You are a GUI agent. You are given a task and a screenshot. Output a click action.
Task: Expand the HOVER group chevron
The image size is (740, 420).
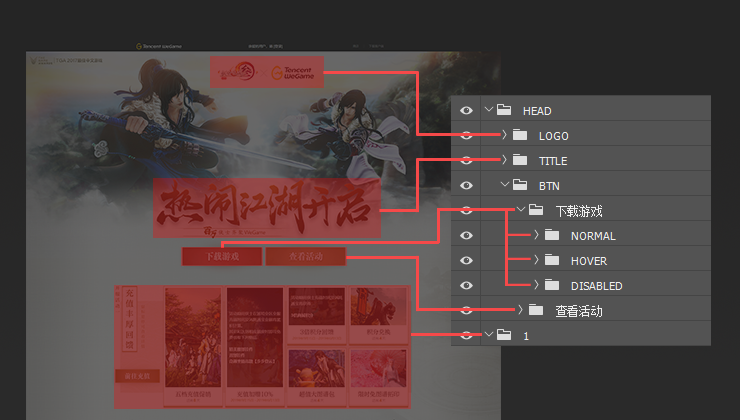pyautogui.click(x=536, y=260)
